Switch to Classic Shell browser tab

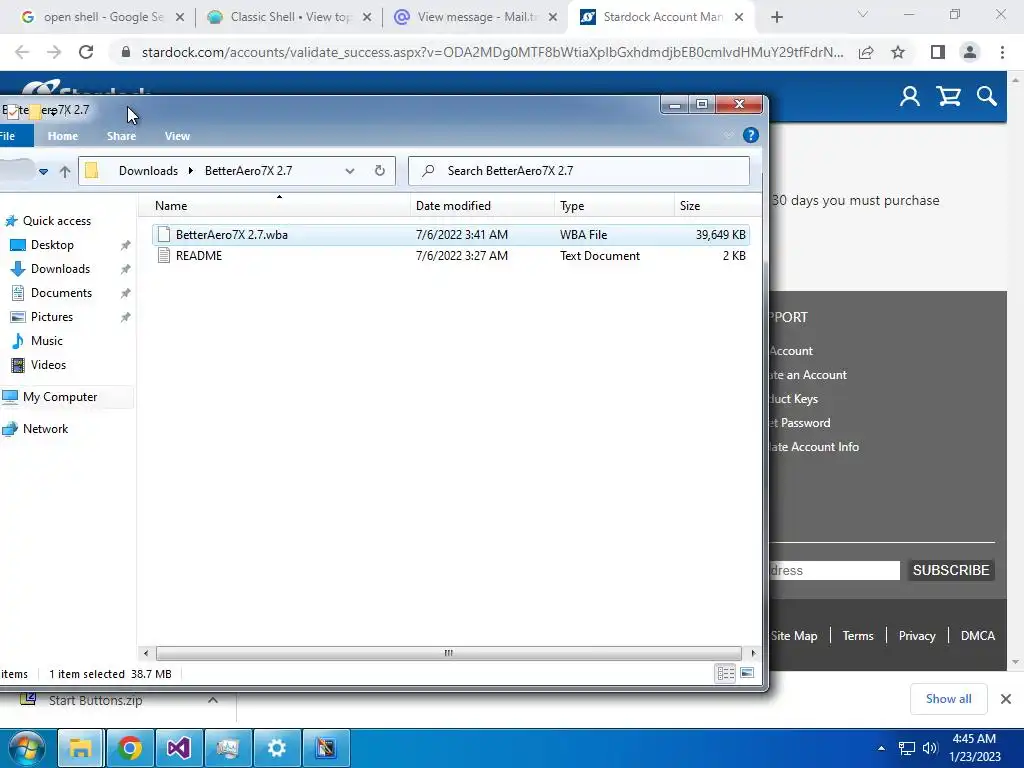click(289, 17)
